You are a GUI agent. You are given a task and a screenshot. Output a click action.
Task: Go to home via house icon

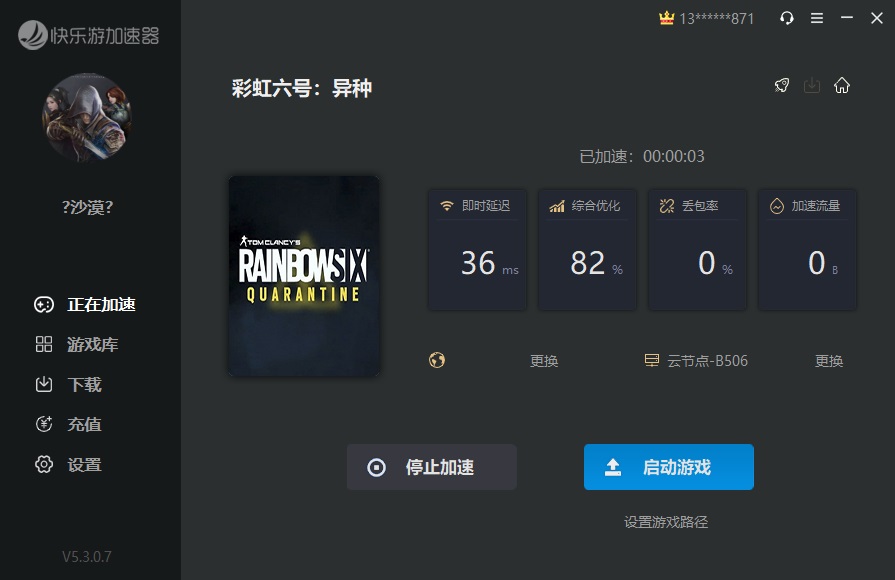[842, 86]
